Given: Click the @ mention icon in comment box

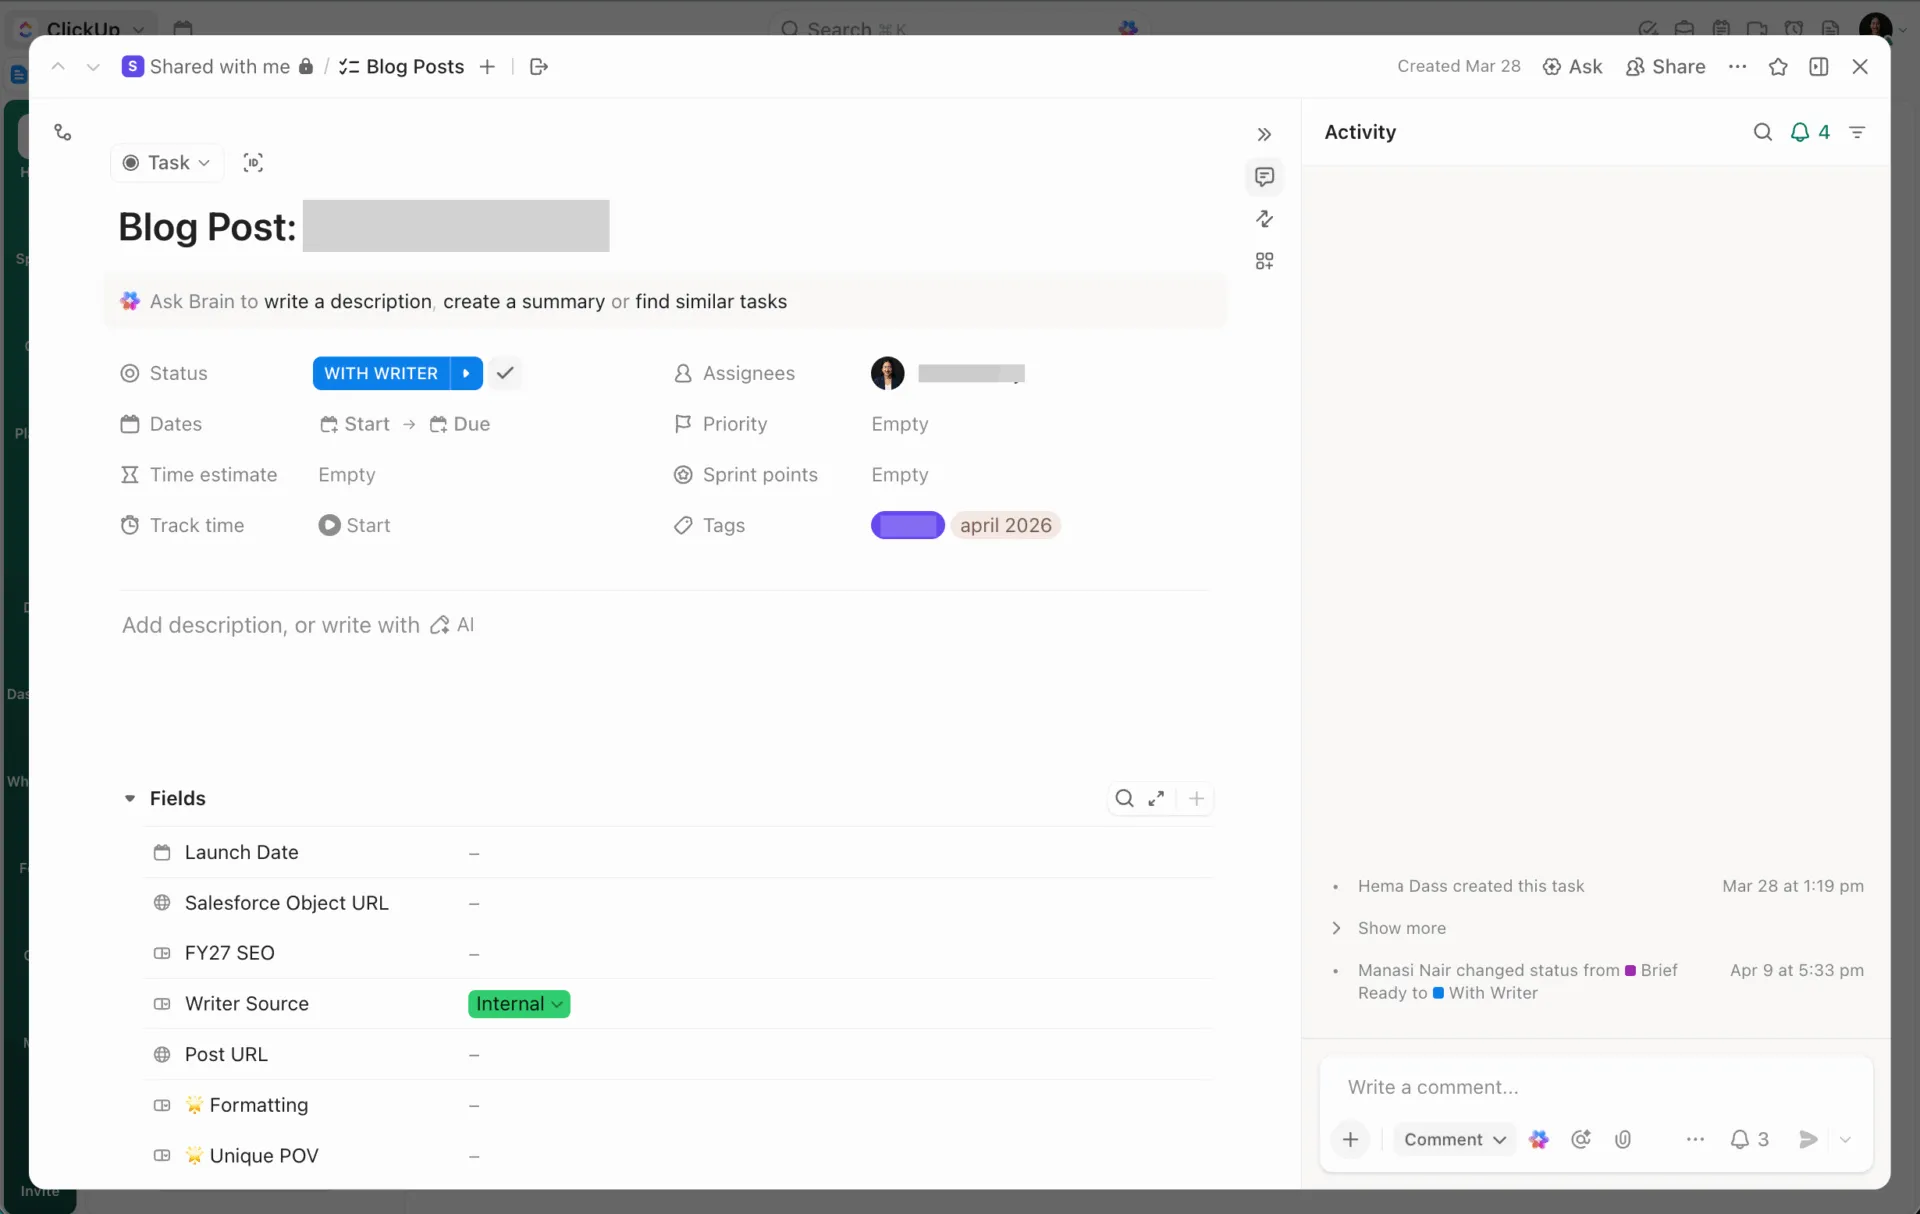Looking at the screenshot, I should tap(1581, 1139).
